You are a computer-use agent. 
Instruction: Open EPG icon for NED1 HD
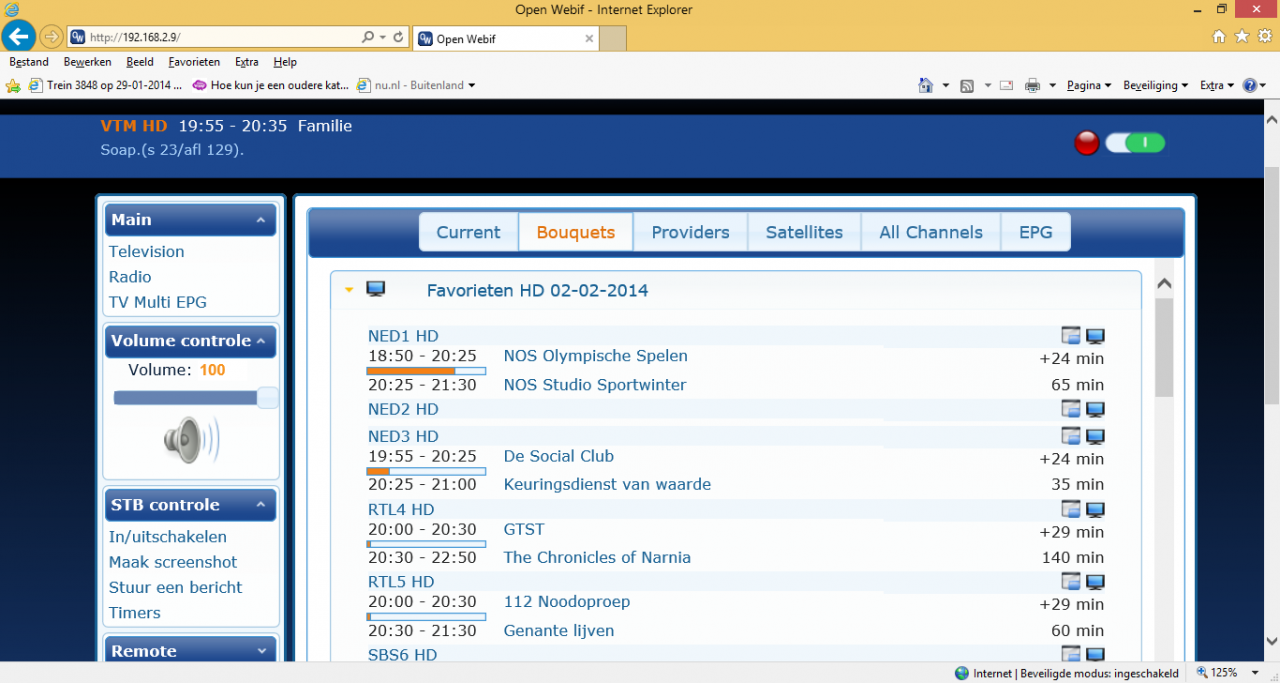click(1071, 336)
